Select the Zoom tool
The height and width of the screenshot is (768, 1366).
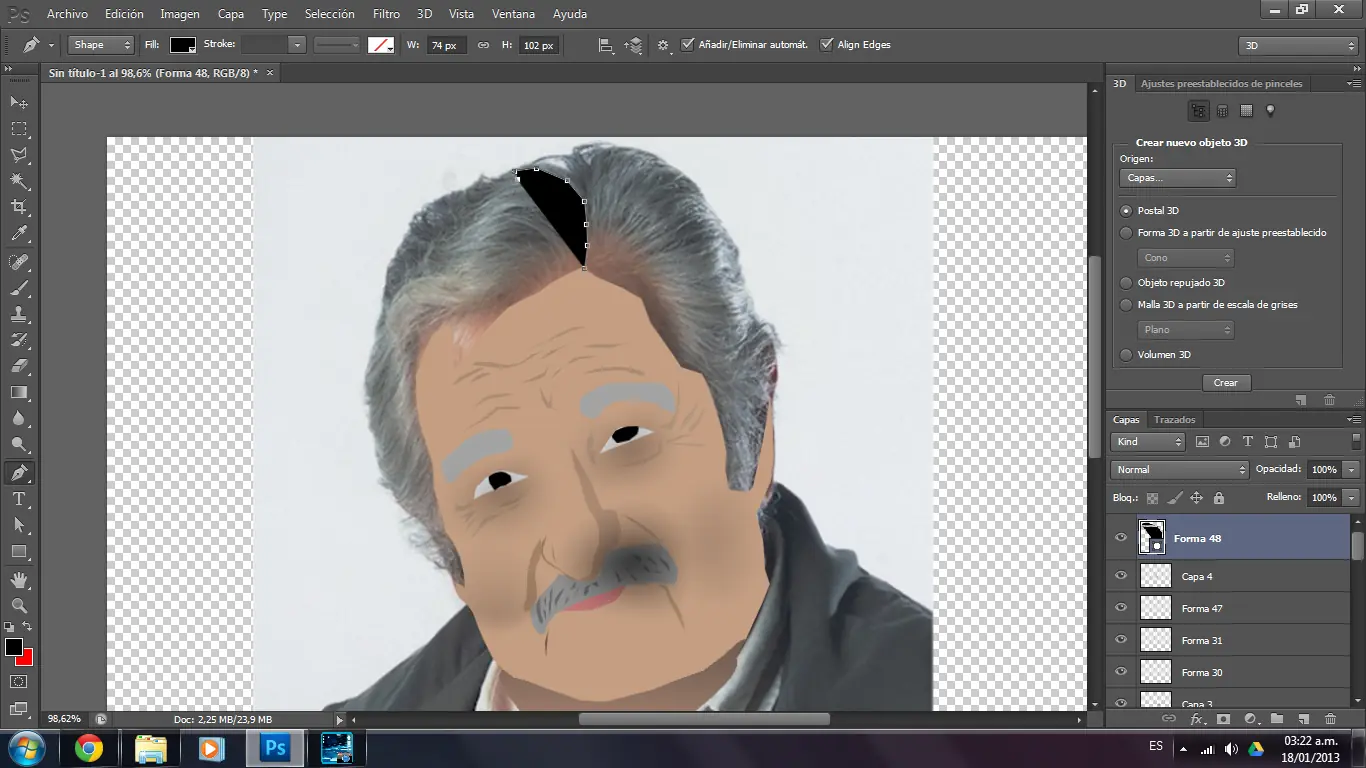[x=19, y=605]
